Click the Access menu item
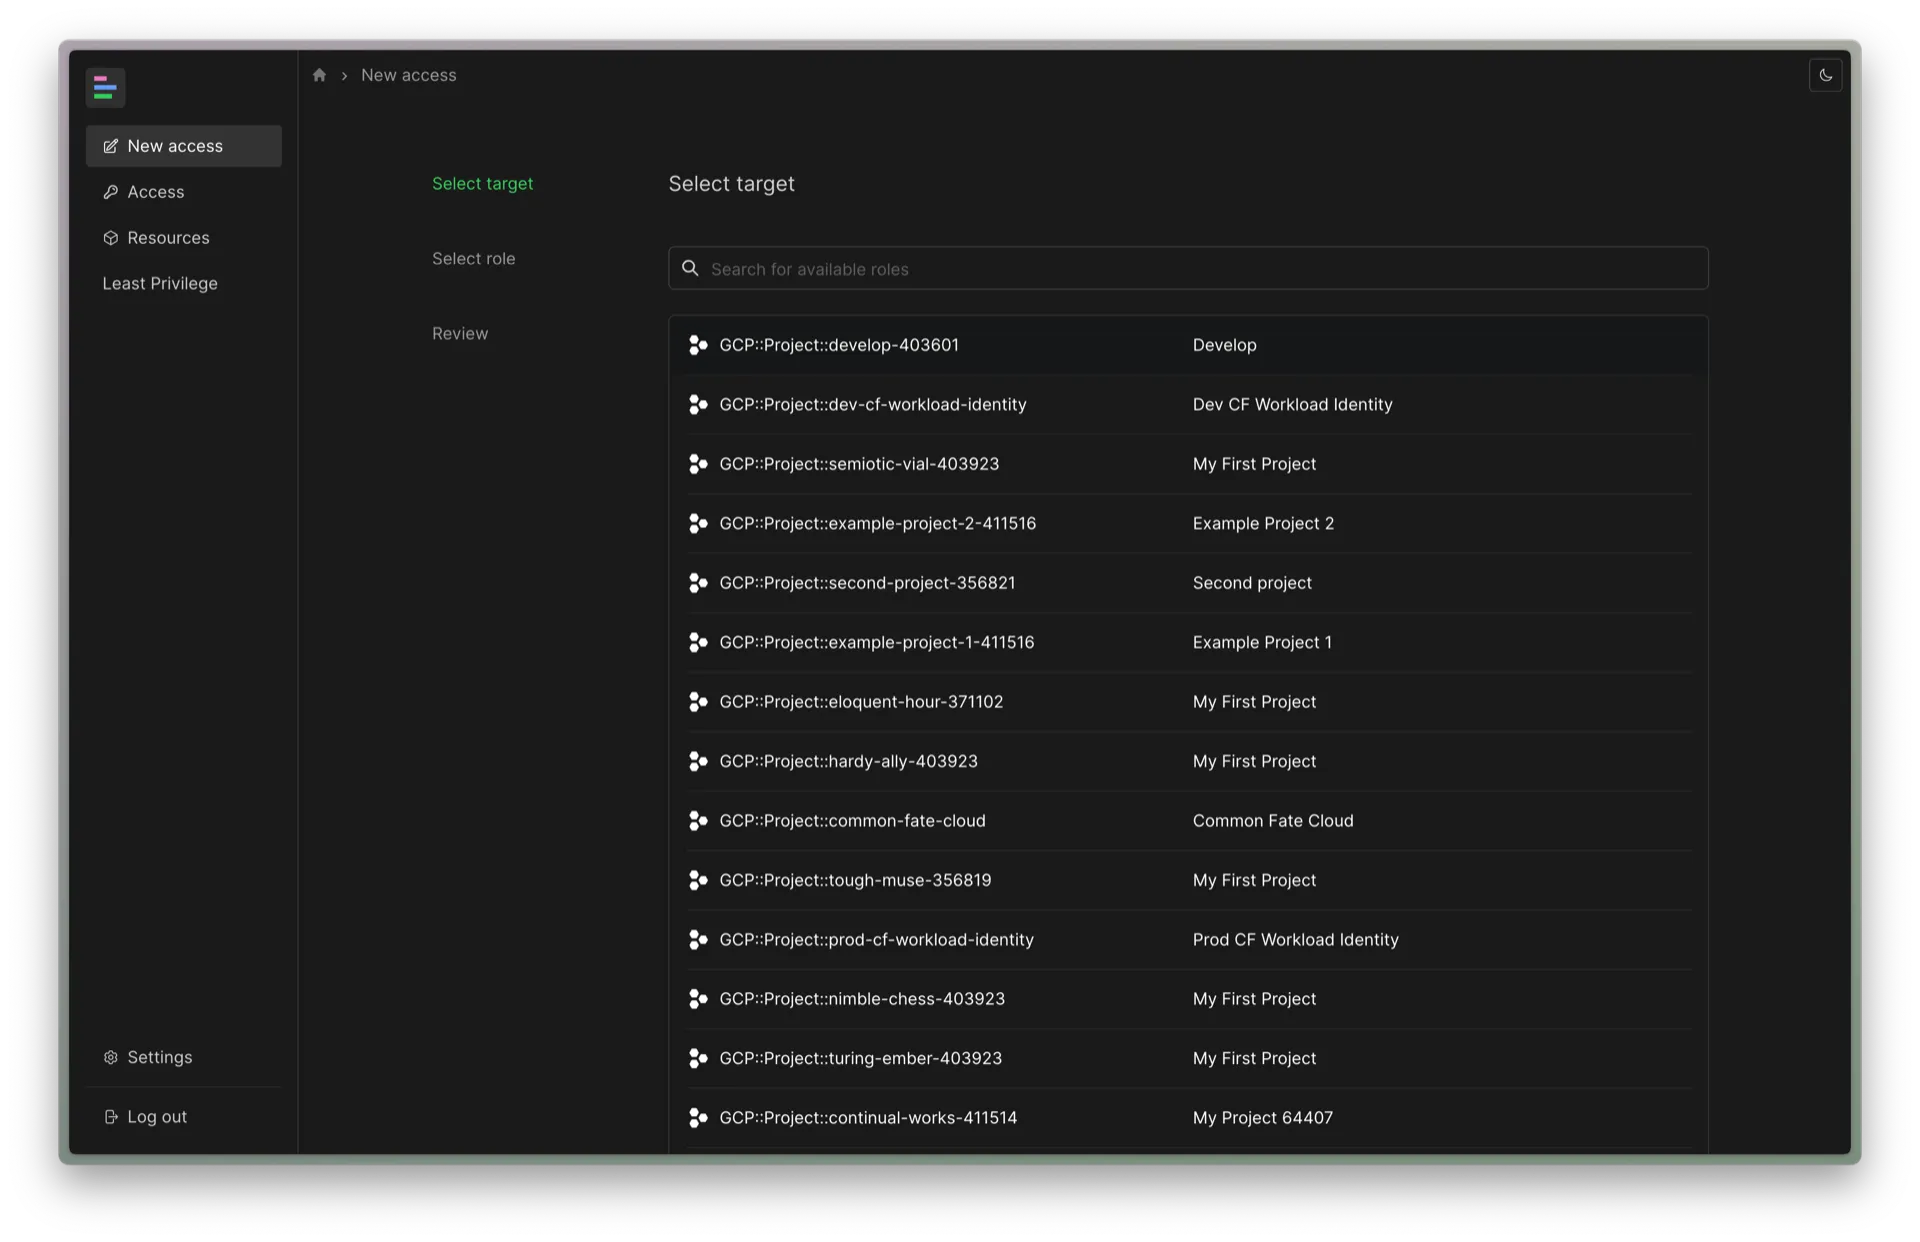The image size is (1920, 1242). (x=155, y=190)
